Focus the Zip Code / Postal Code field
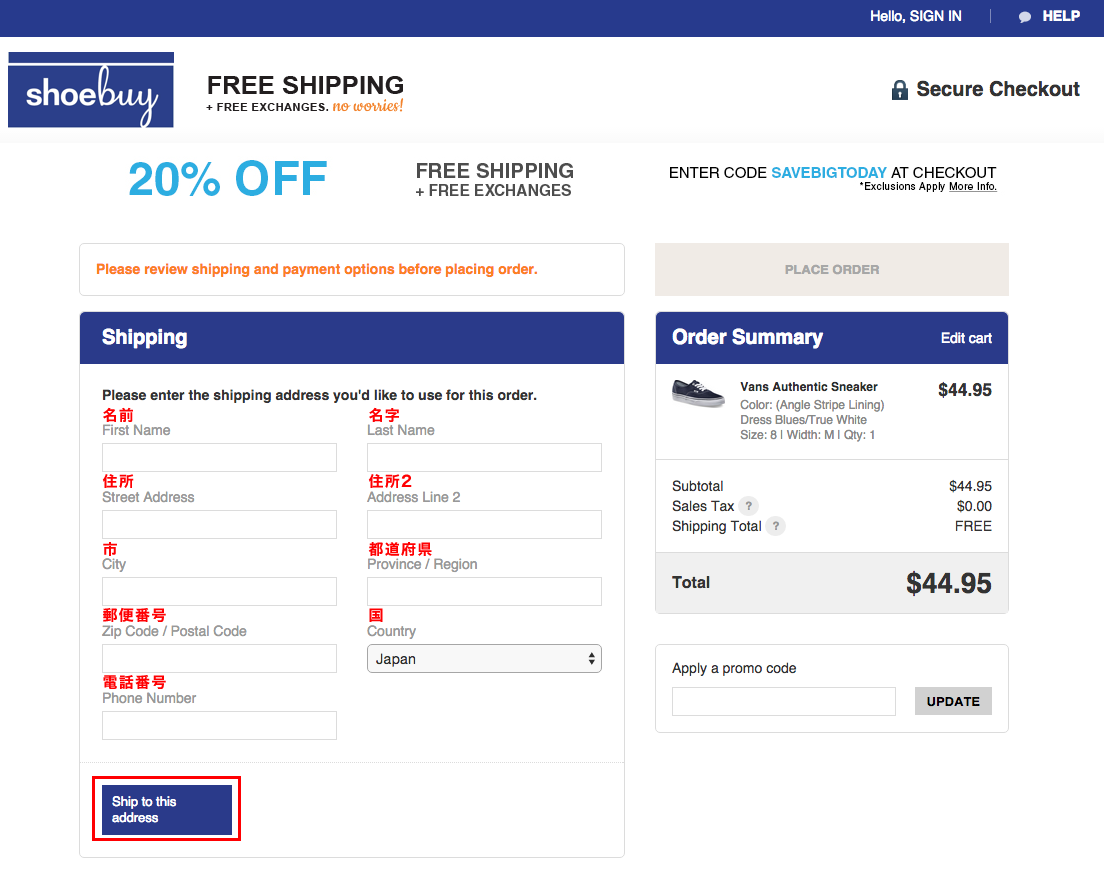 coord(220,659)
